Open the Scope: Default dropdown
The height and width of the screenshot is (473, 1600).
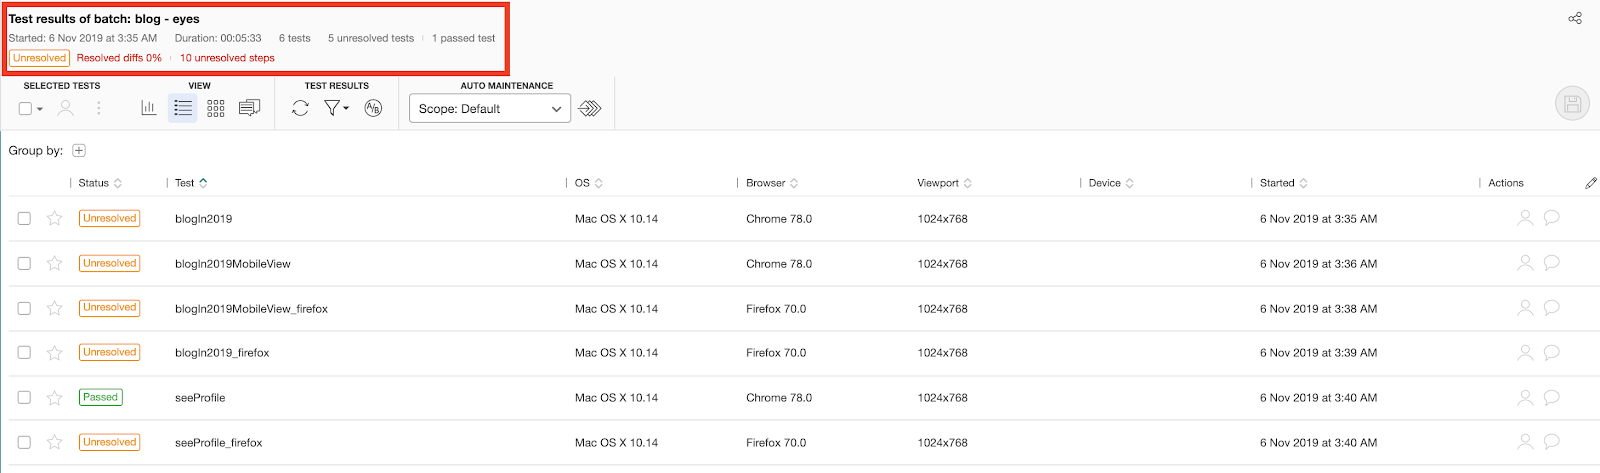point(489,109)
